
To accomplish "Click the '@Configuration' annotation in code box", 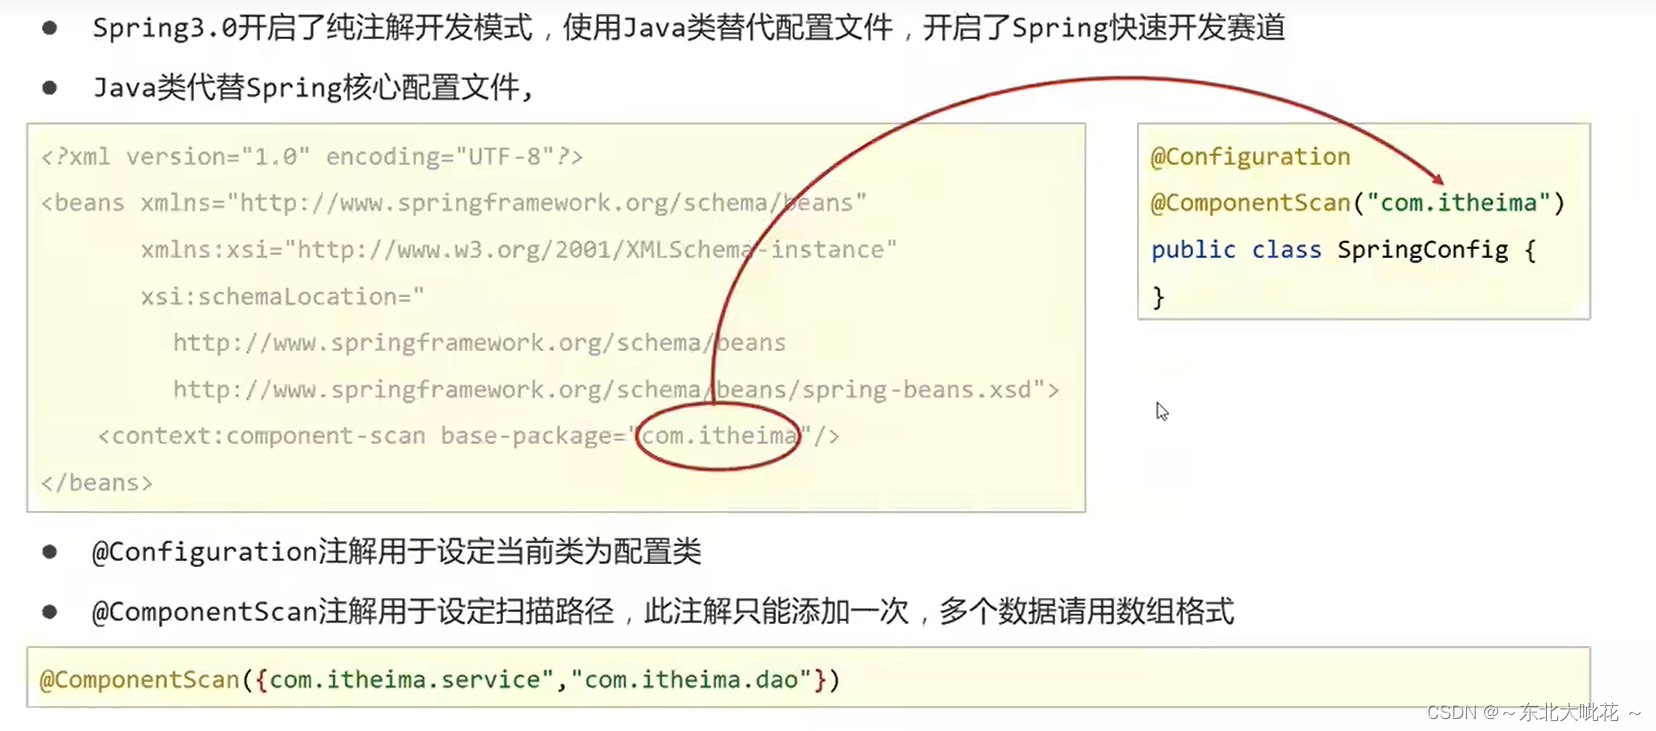I will [1250, 157].
